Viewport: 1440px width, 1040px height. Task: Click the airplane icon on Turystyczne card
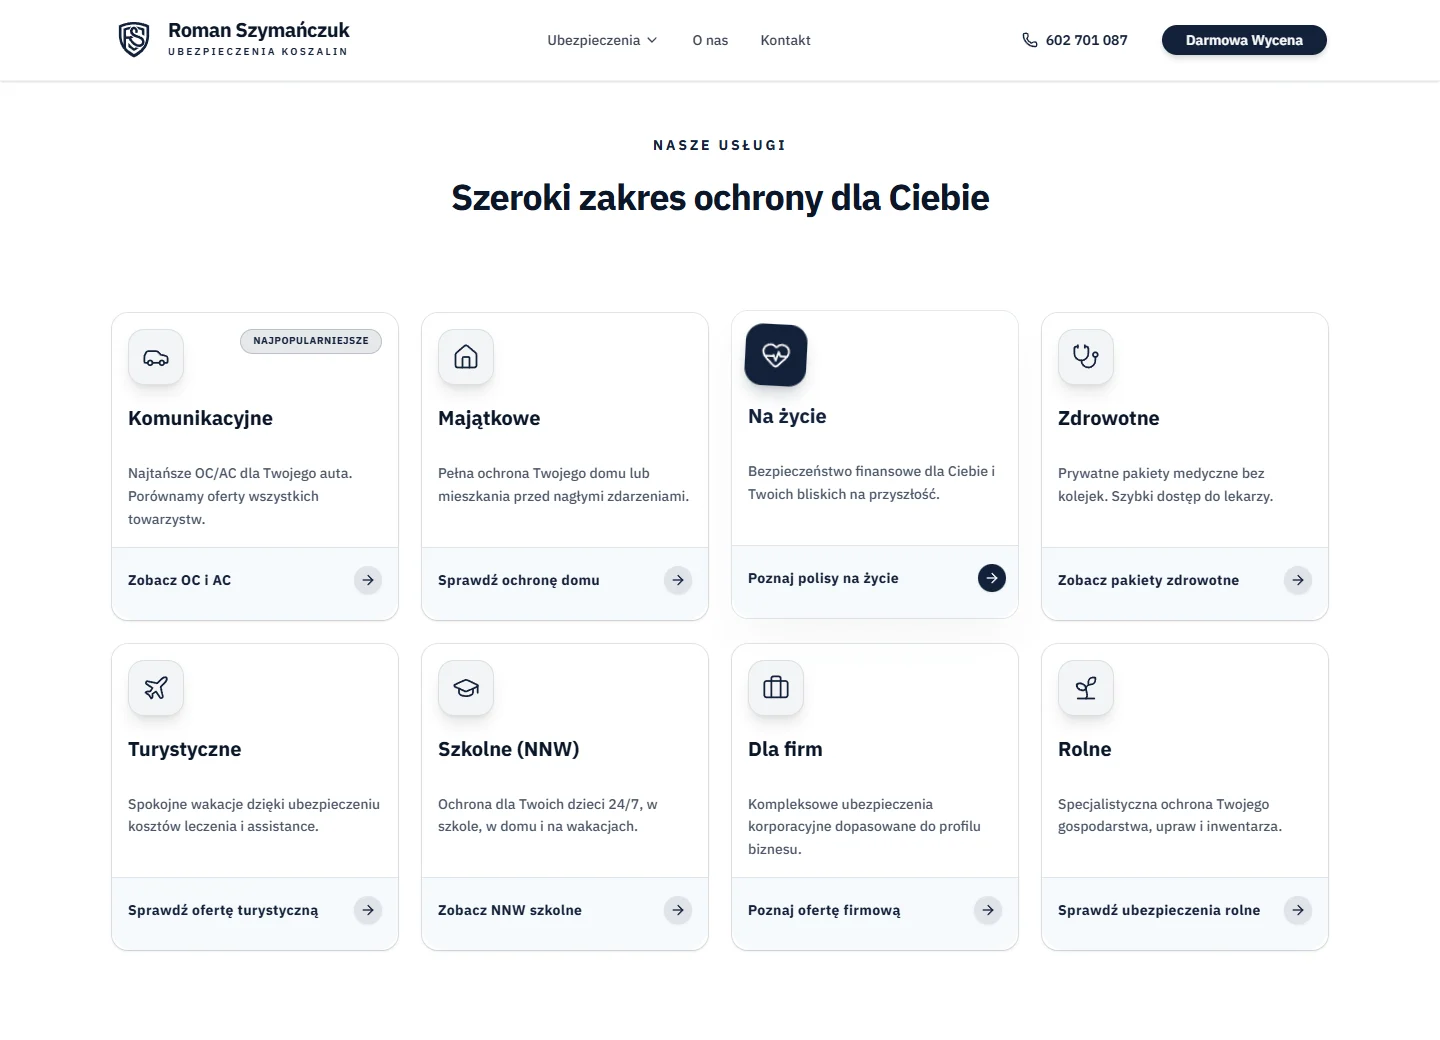click(156, 688)
